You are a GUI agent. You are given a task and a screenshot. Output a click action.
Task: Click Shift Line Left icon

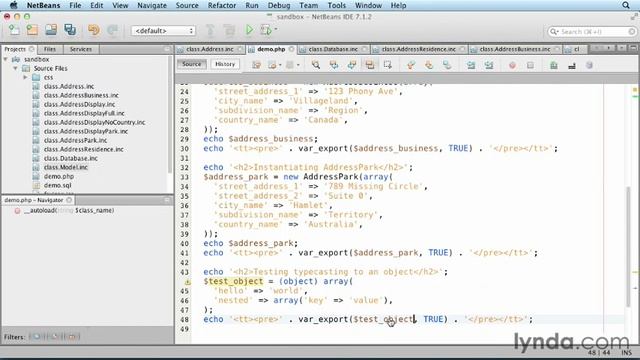click(x=471, y=65)
